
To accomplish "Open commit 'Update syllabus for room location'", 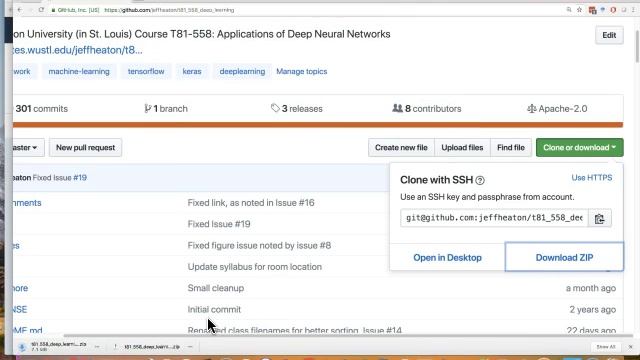I will (x=255, y=267).
